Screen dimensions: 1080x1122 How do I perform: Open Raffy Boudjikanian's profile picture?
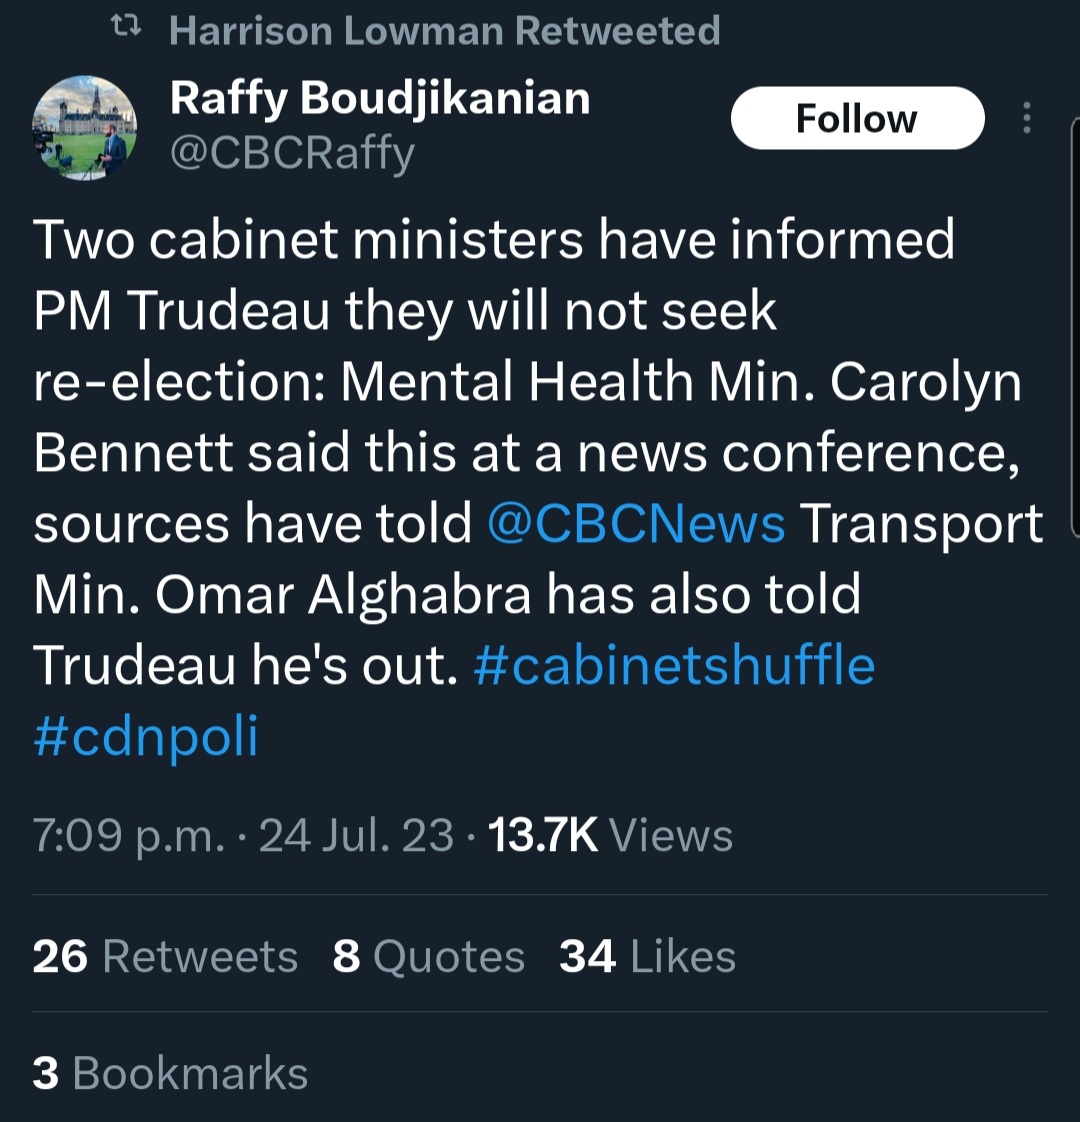point(85,128)
